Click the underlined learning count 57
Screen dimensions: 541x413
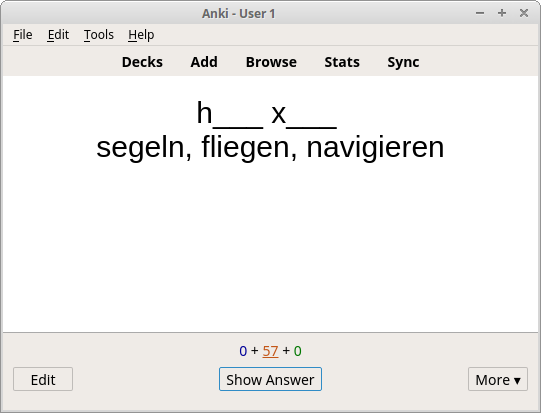click(x=270, y=351)
